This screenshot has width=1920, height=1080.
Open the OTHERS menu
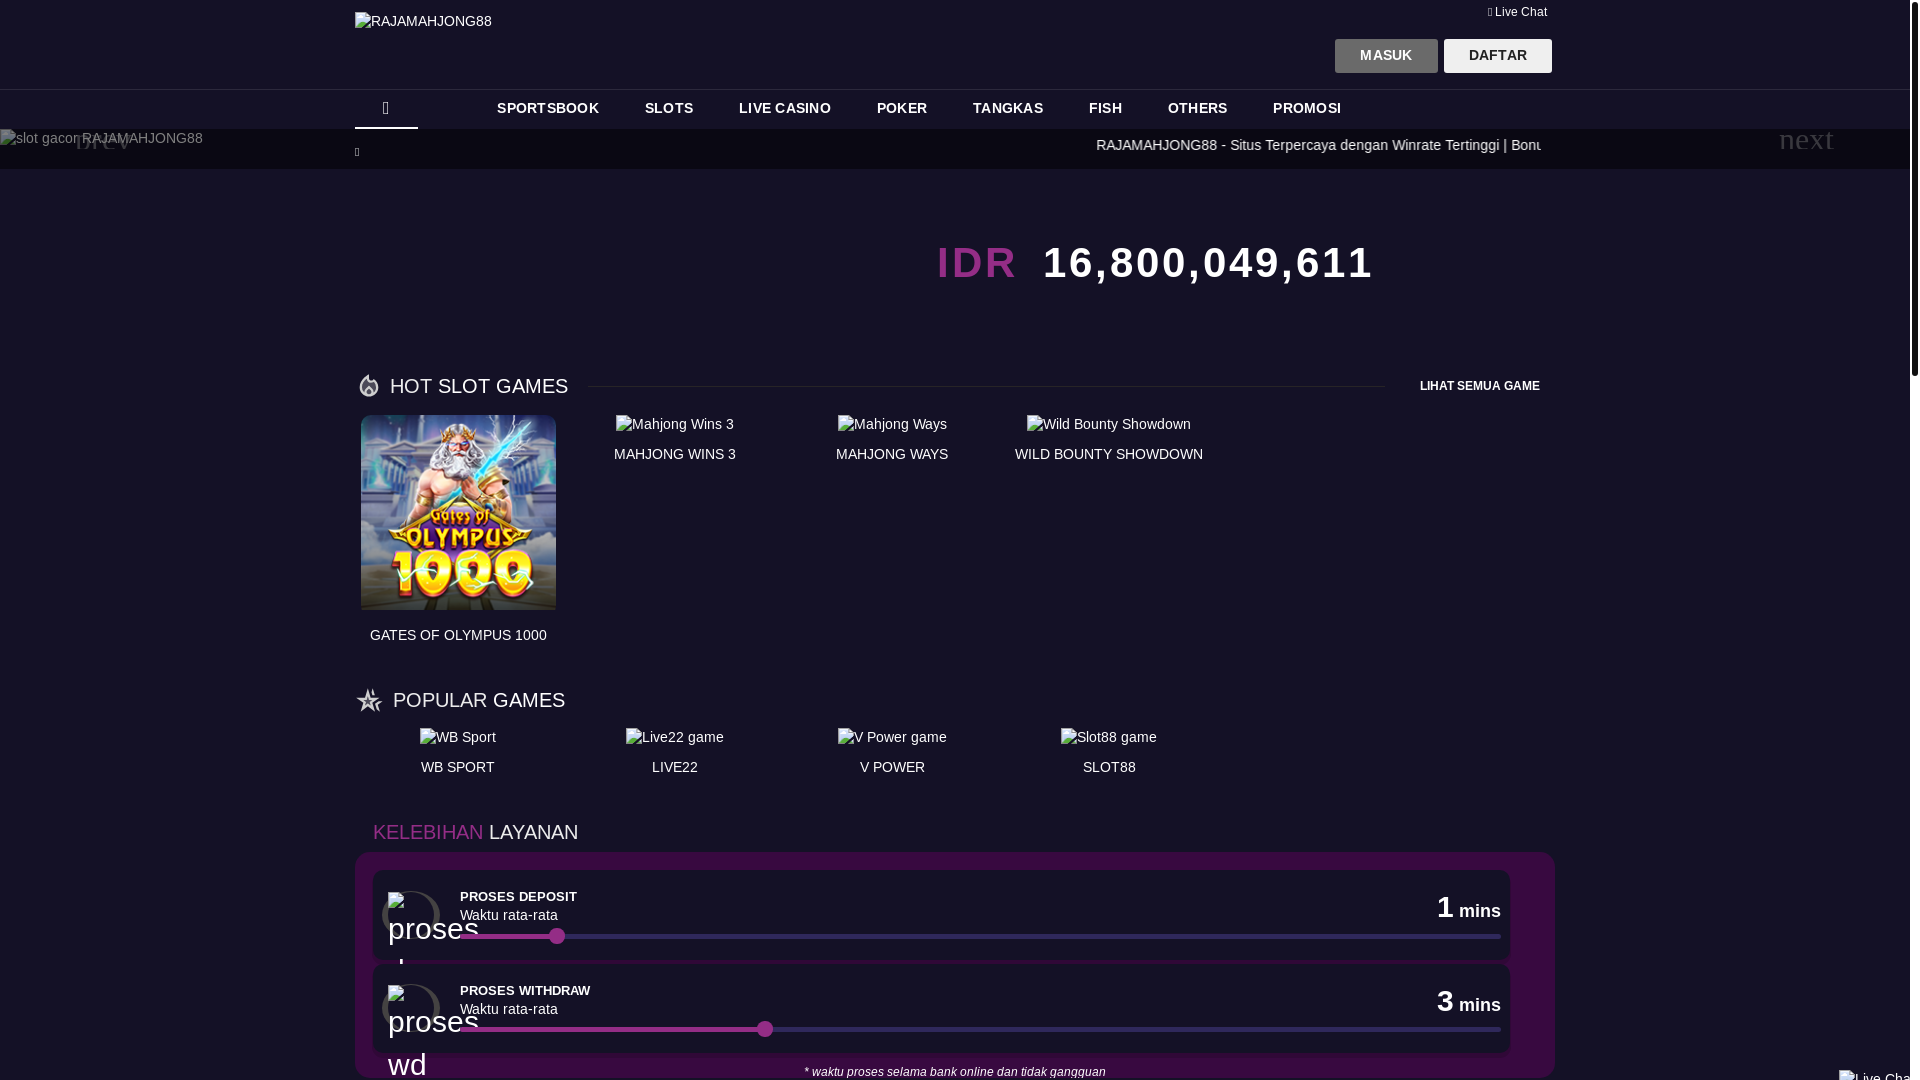[x=1197, y=108]
